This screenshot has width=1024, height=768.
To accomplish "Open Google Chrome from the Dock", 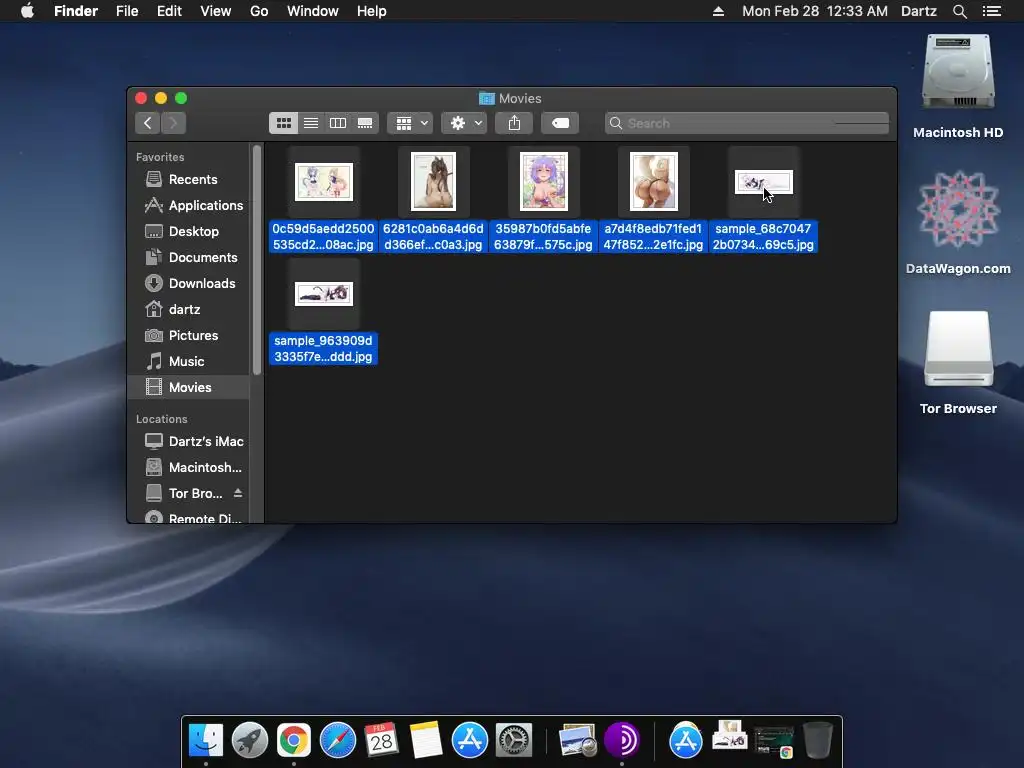I will click(x=294, y=740).
